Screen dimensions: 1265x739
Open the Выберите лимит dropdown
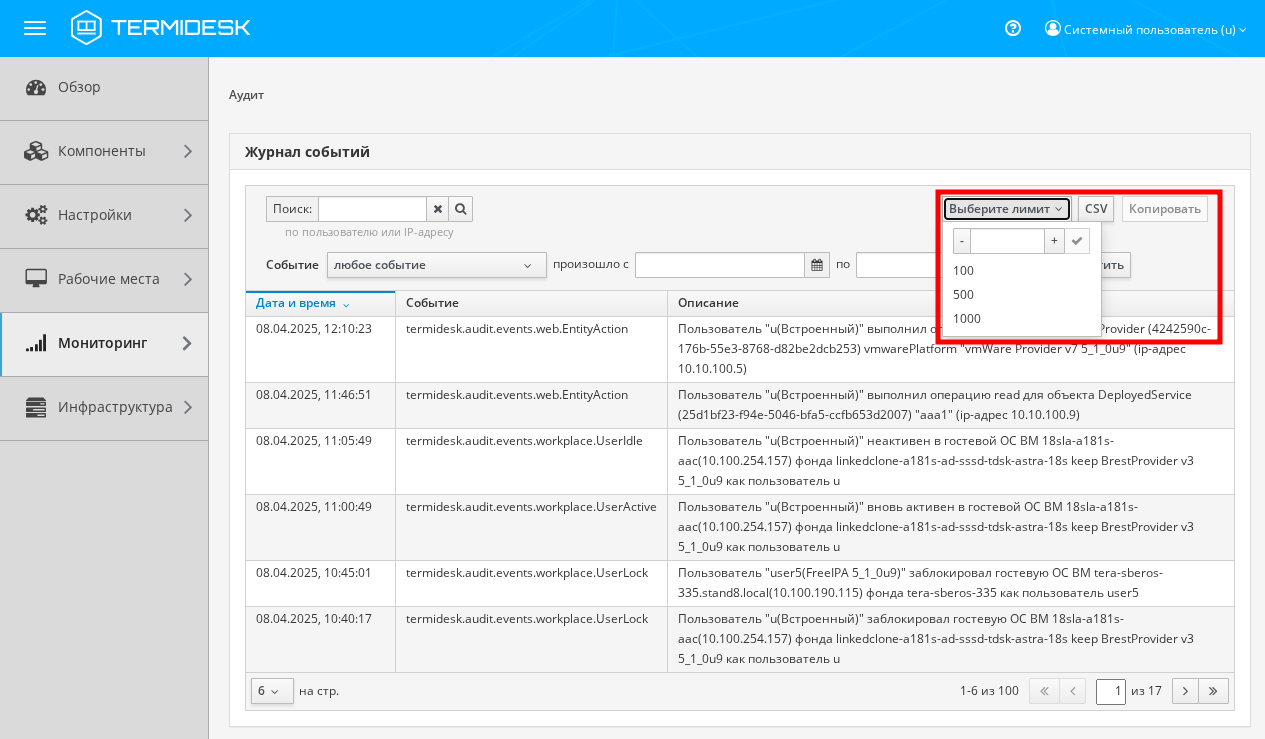1006,209
